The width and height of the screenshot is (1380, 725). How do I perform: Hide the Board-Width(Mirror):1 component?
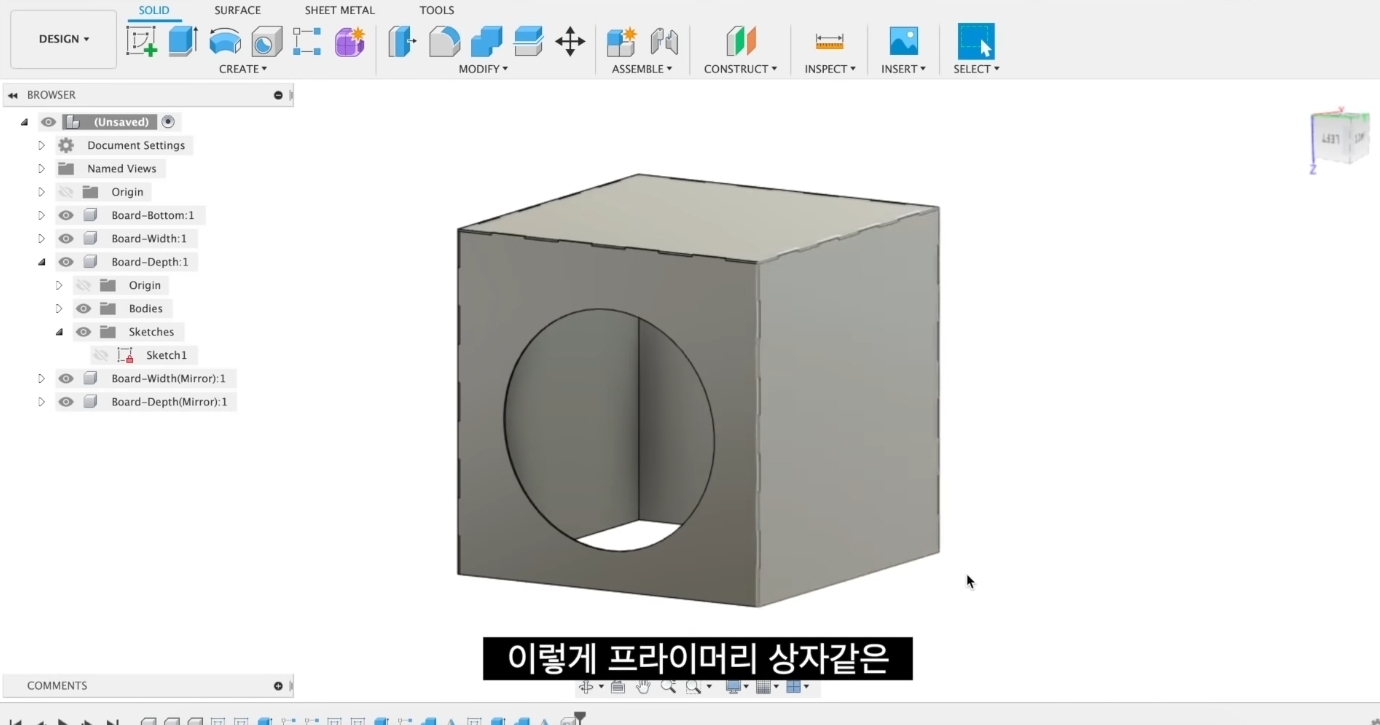click(x=66, y=379)
